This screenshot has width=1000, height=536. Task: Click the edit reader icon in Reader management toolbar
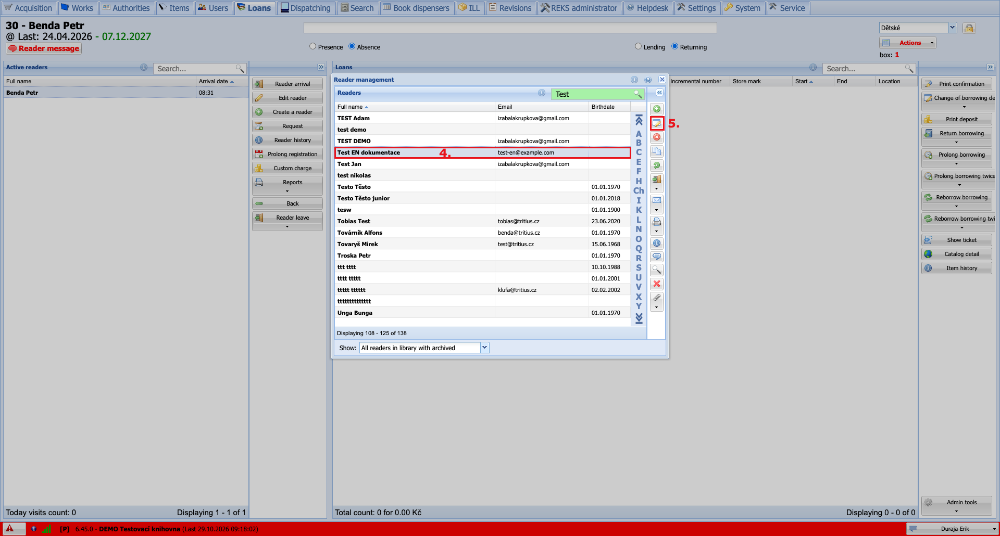(656, 123)
